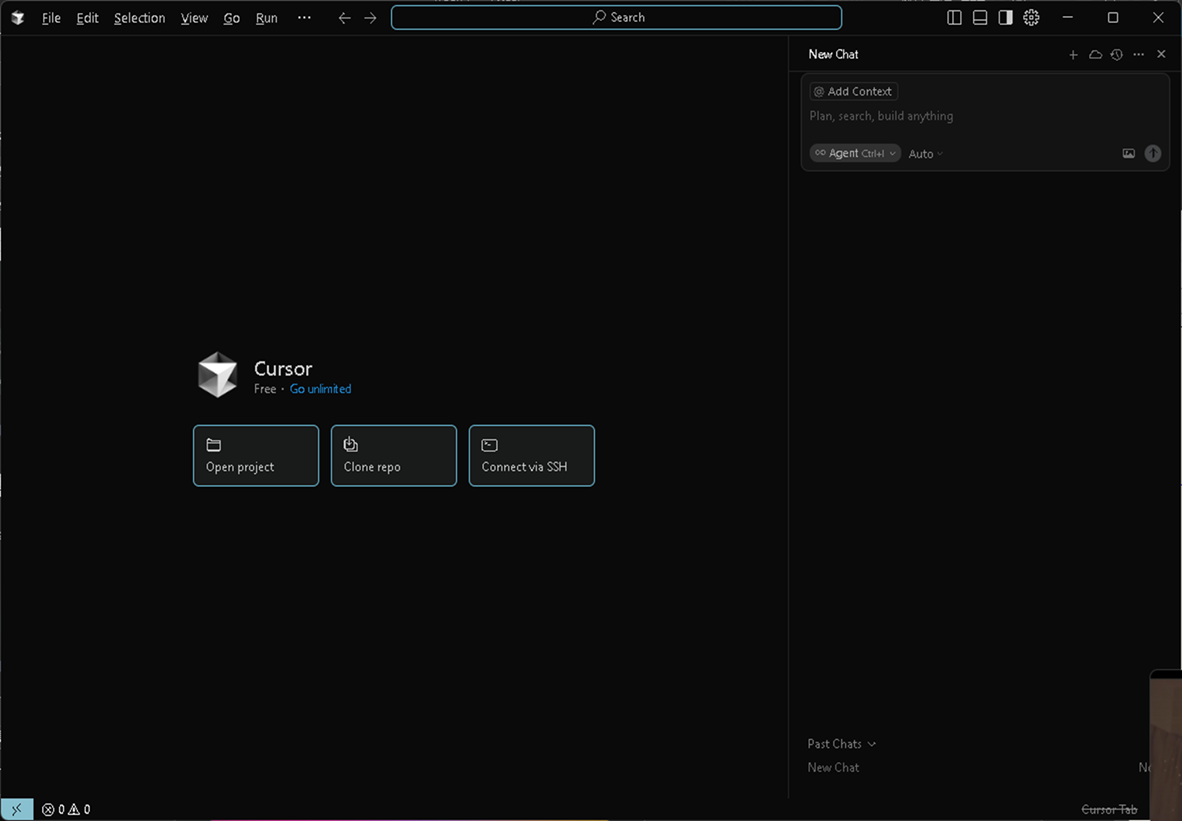The image size is (1182, 821).
Task: Open chat panel more actions ellipsis
Action: coord(1138,54)
